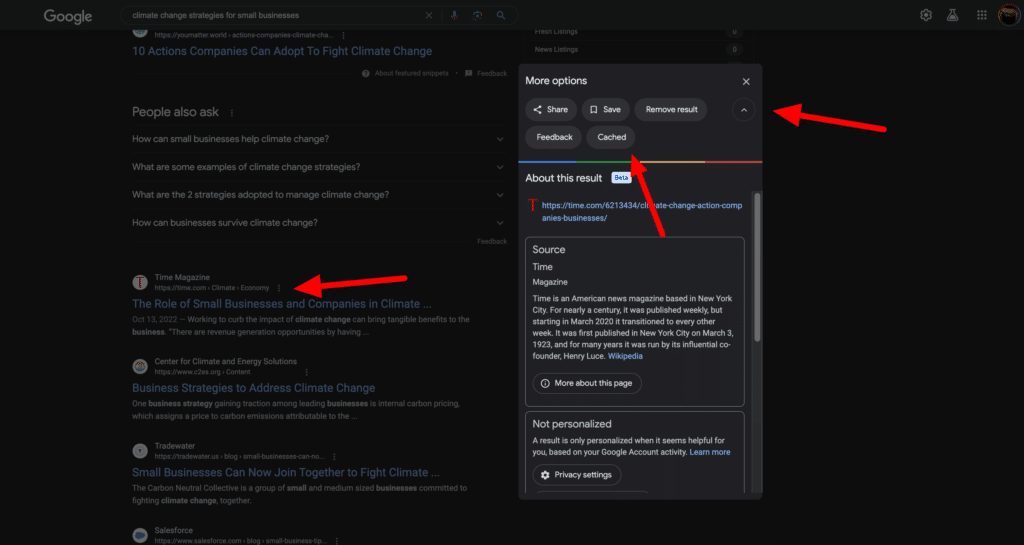This screenshot has height=545, width=1024.
Task: Open three-dot menu beside Tradewater result
Action: pos(334,457)
